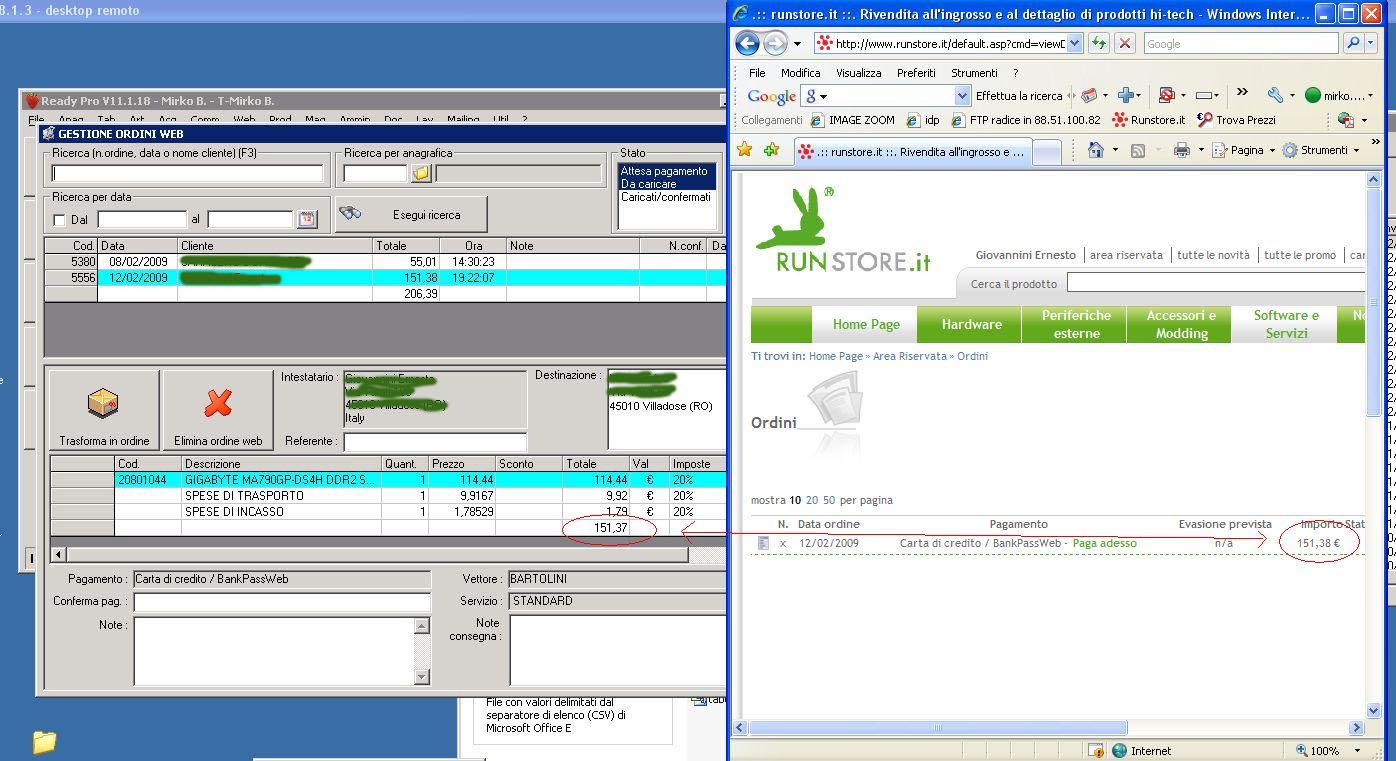
Task: Open the calendar picker next to date range
Action: 307,219
